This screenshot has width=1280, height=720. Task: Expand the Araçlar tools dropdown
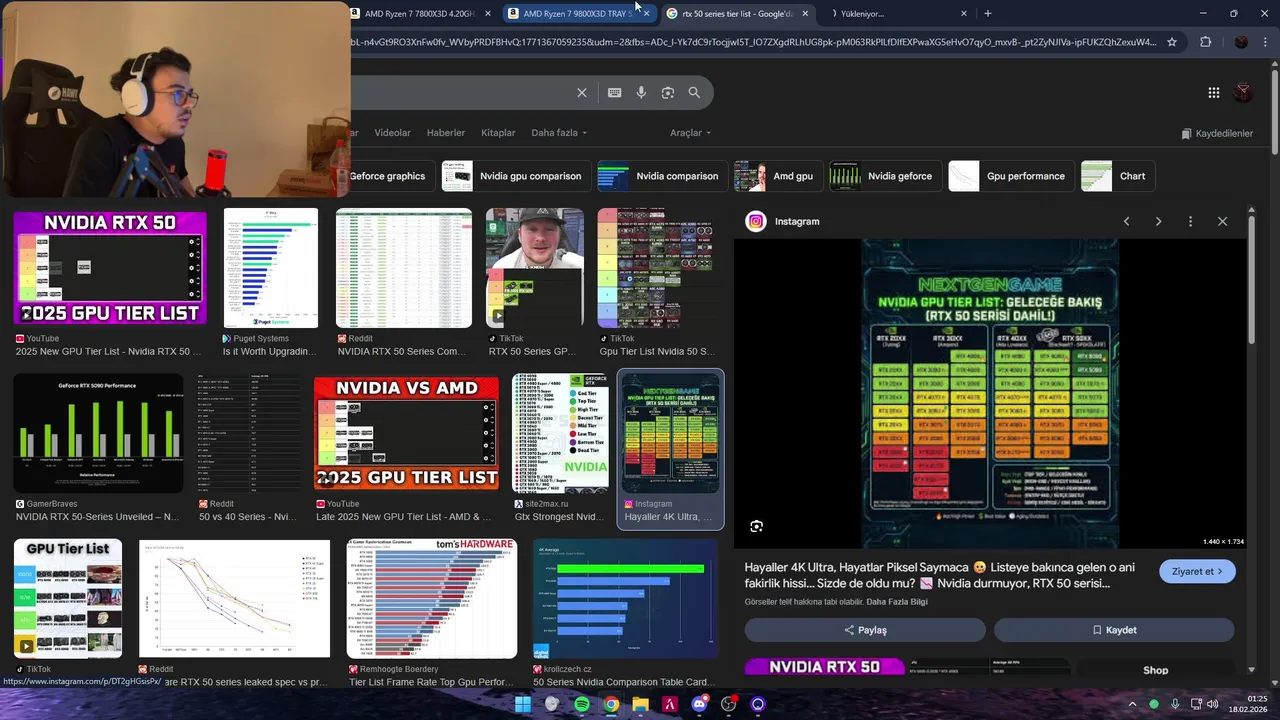(x=690, y=133)
